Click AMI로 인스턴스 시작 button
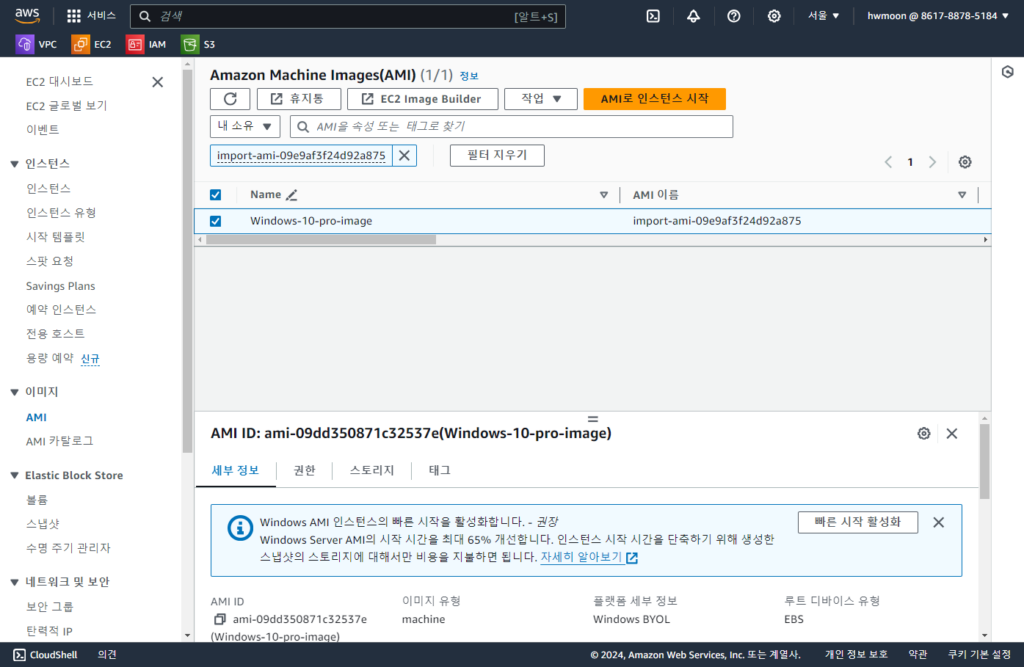1024x667 pixels. click(654, 99)
